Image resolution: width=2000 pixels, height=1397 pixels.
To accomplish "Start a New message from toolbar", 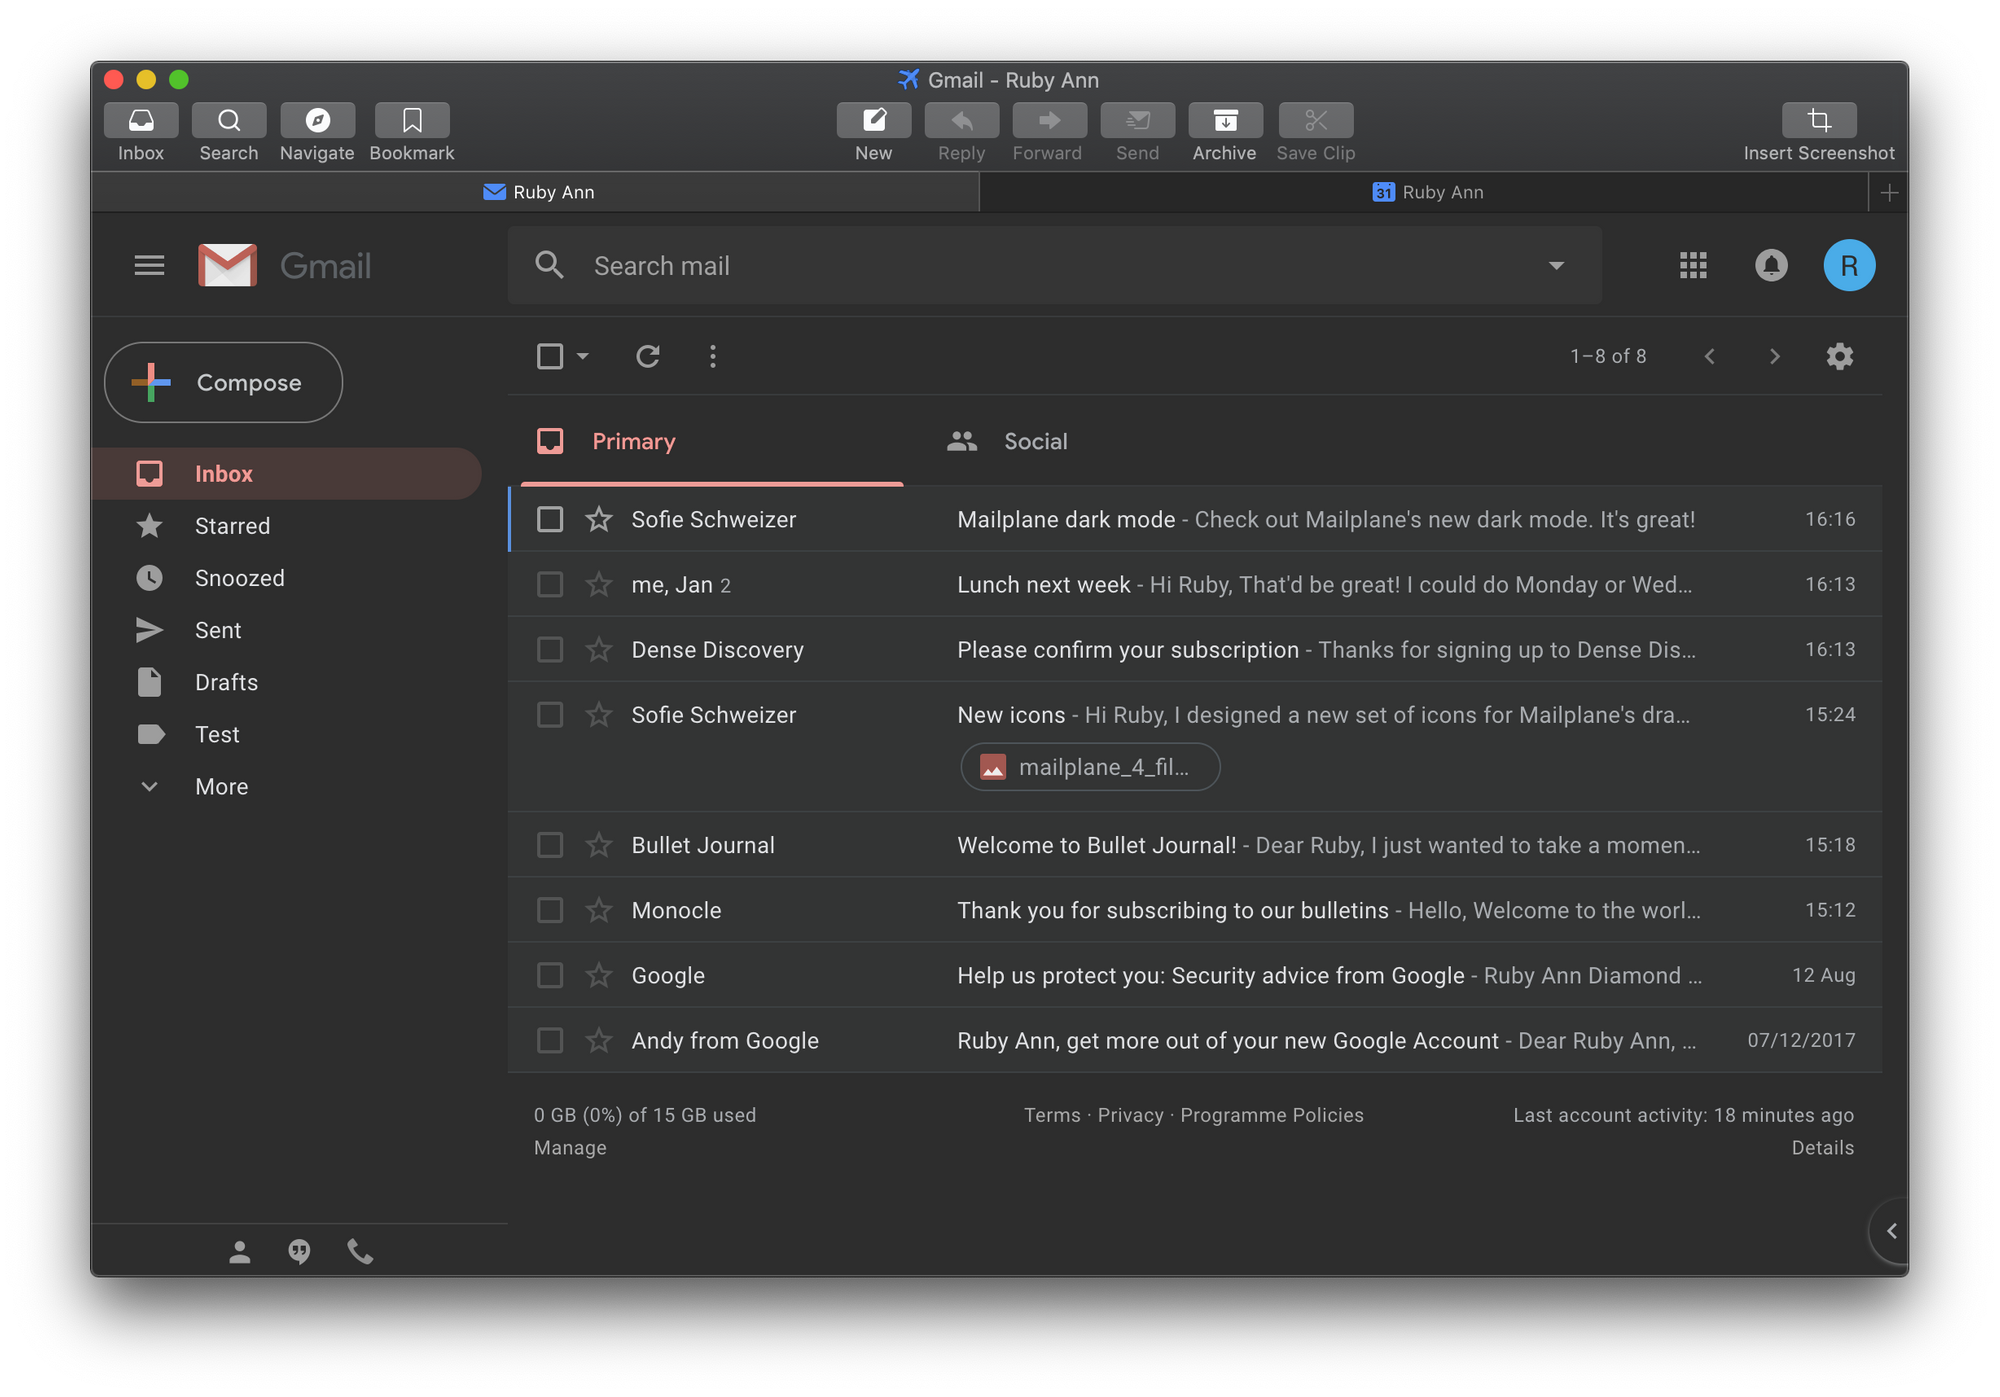I will pyautogui.click(x=874, y=121).
